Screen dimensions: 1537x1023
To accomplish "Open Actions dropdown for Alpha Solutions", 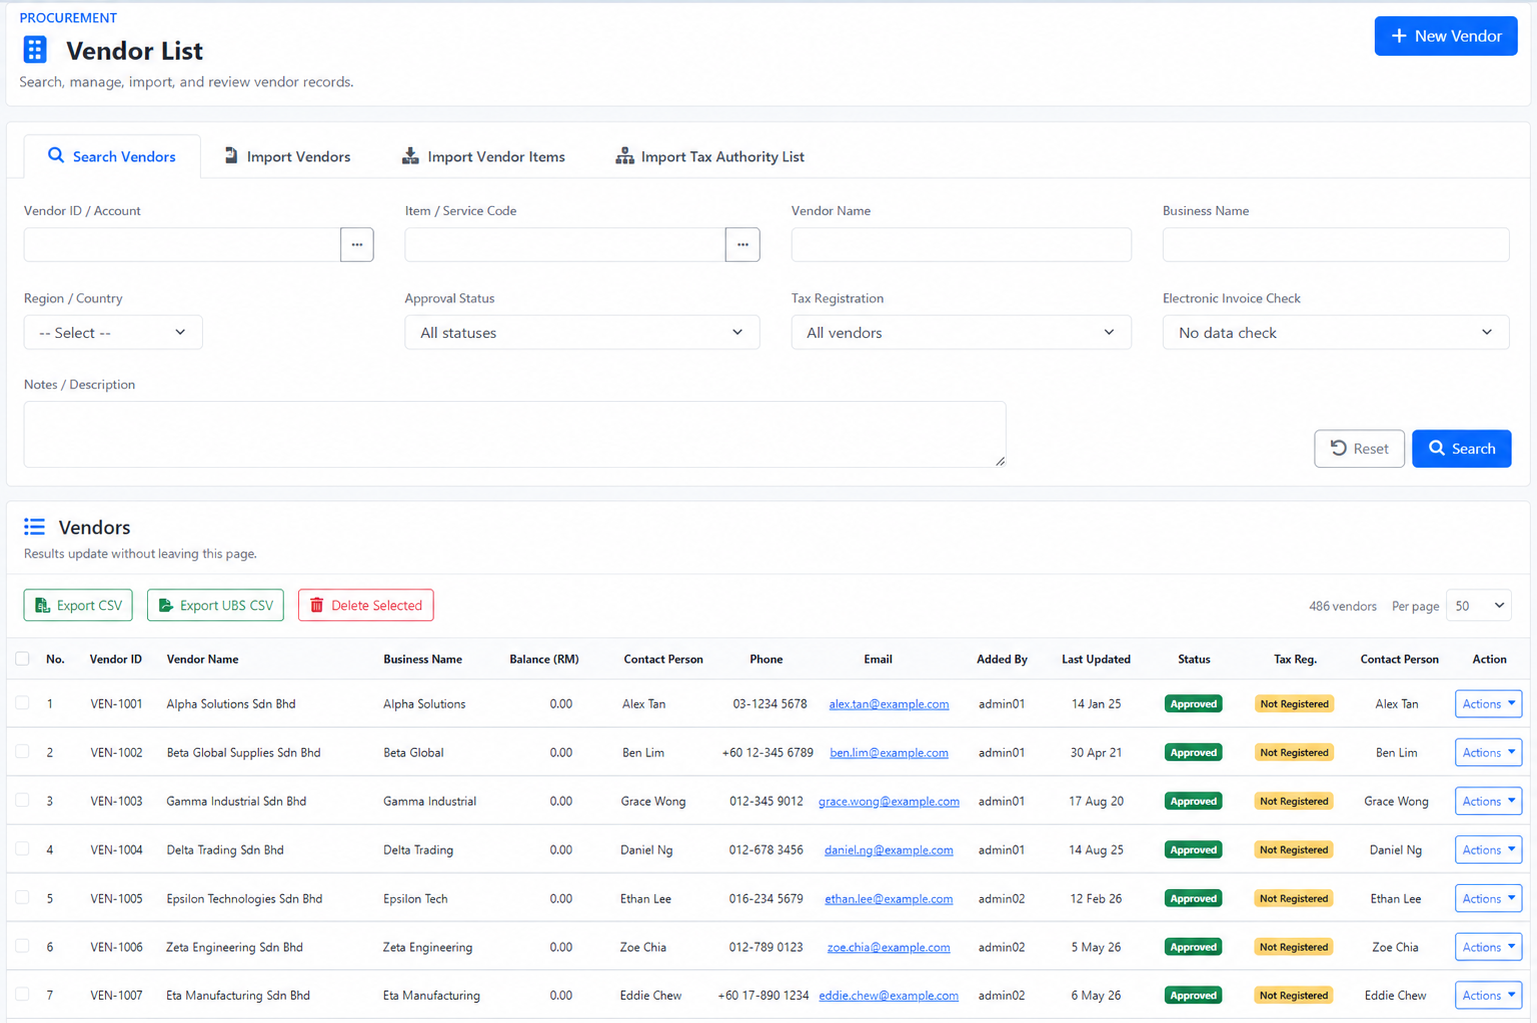I will [1488, 704].
